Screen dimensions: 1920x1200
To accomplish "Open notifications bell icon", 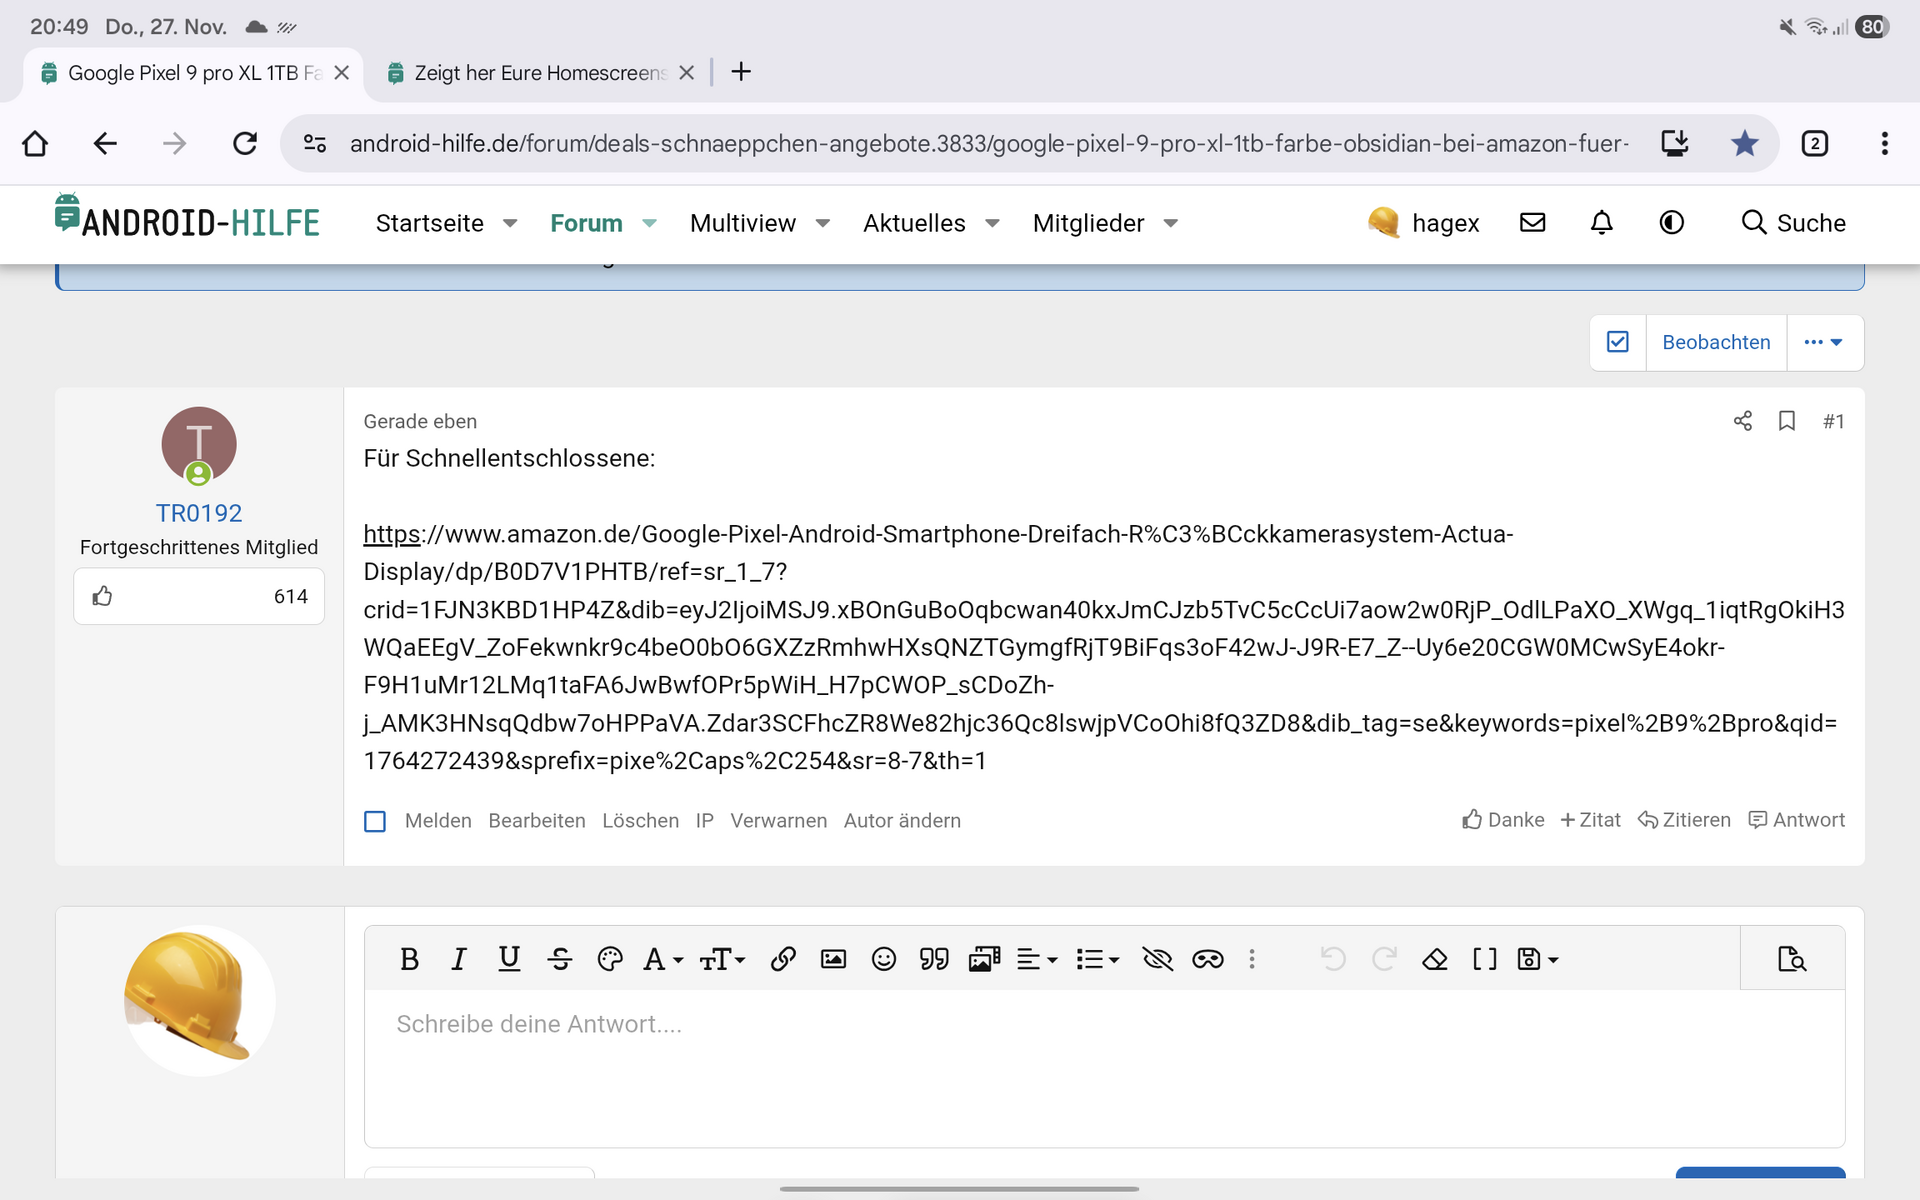I will [1601, 223].
